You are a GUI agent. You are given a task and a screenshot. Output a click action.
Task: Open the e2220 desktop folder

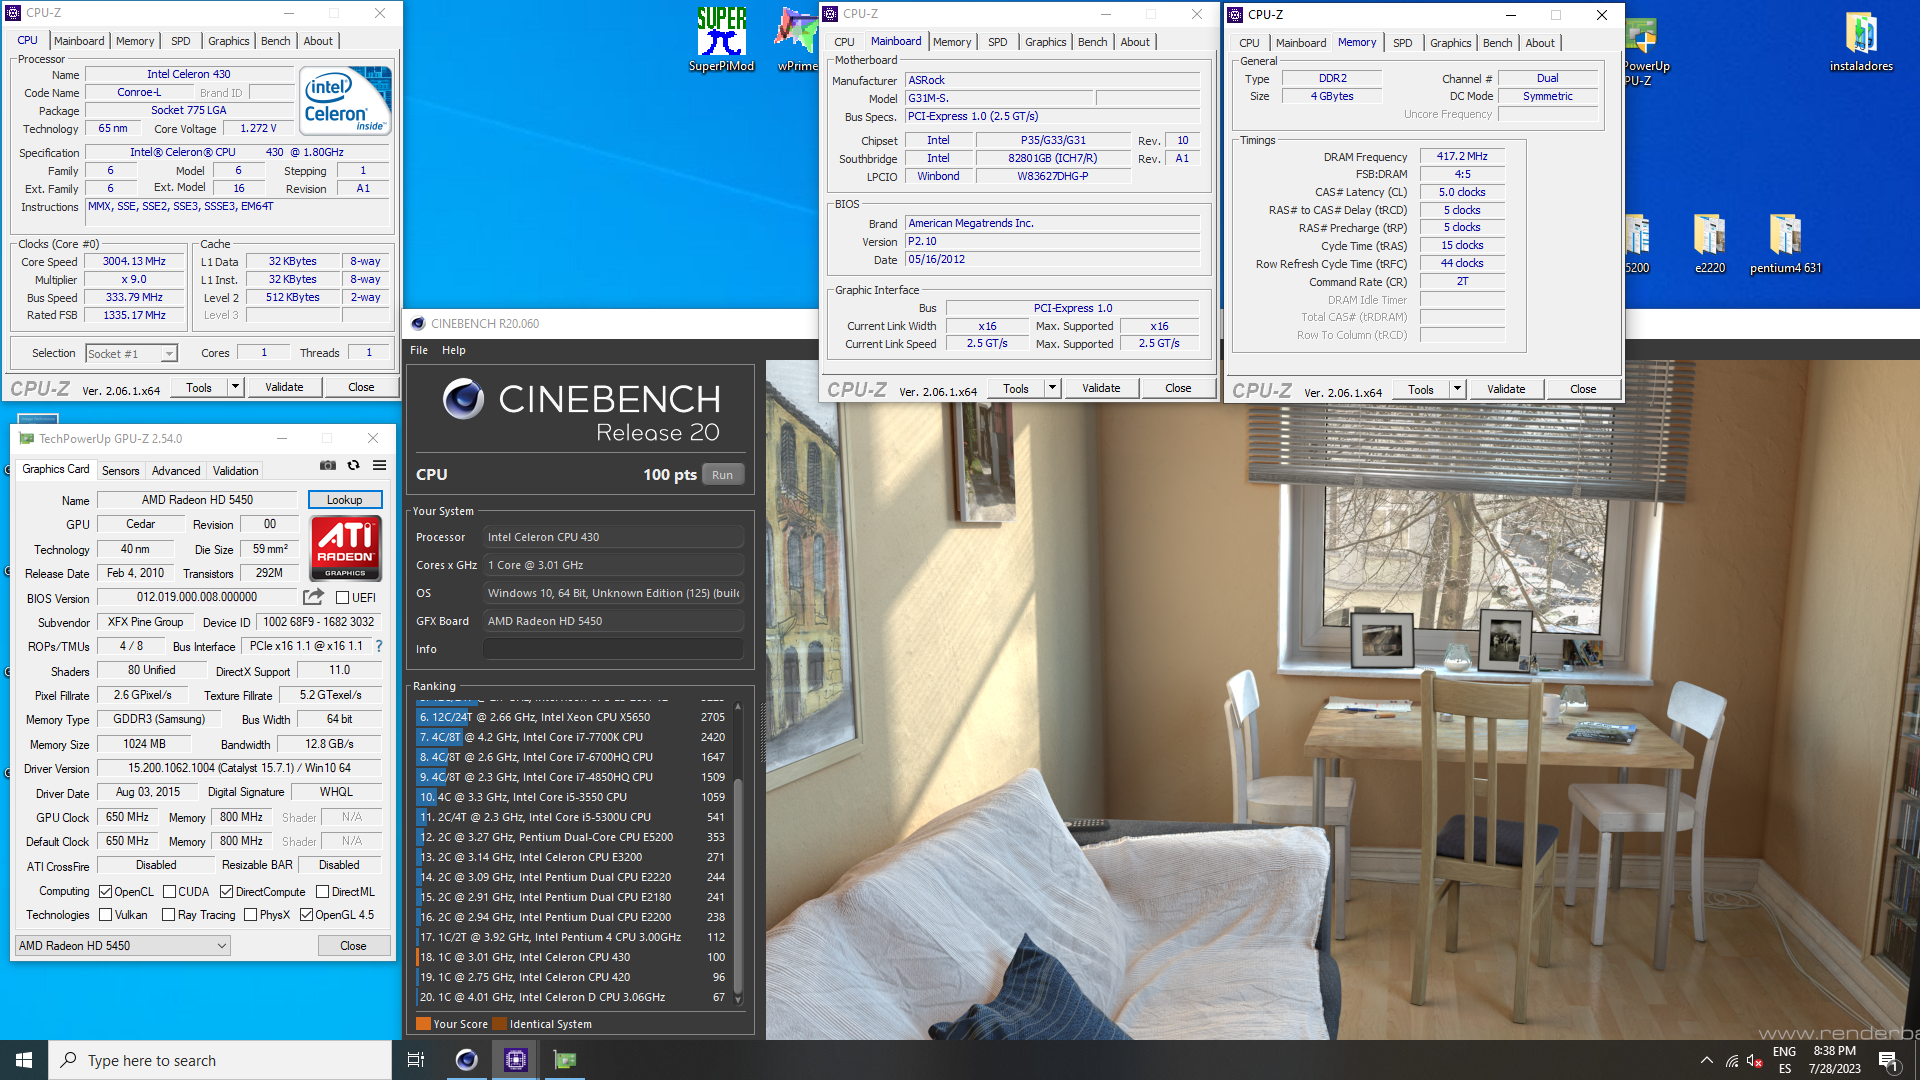(x=1710, y=243)
